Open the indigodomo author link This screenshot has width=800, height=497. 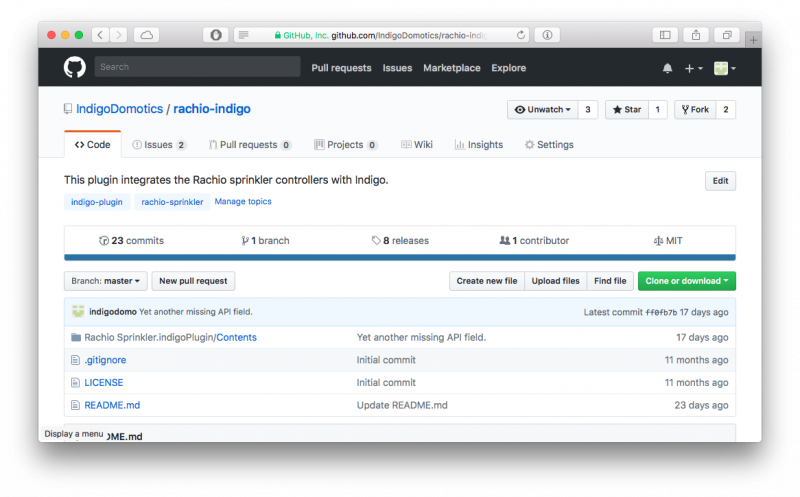click(113, 312)
